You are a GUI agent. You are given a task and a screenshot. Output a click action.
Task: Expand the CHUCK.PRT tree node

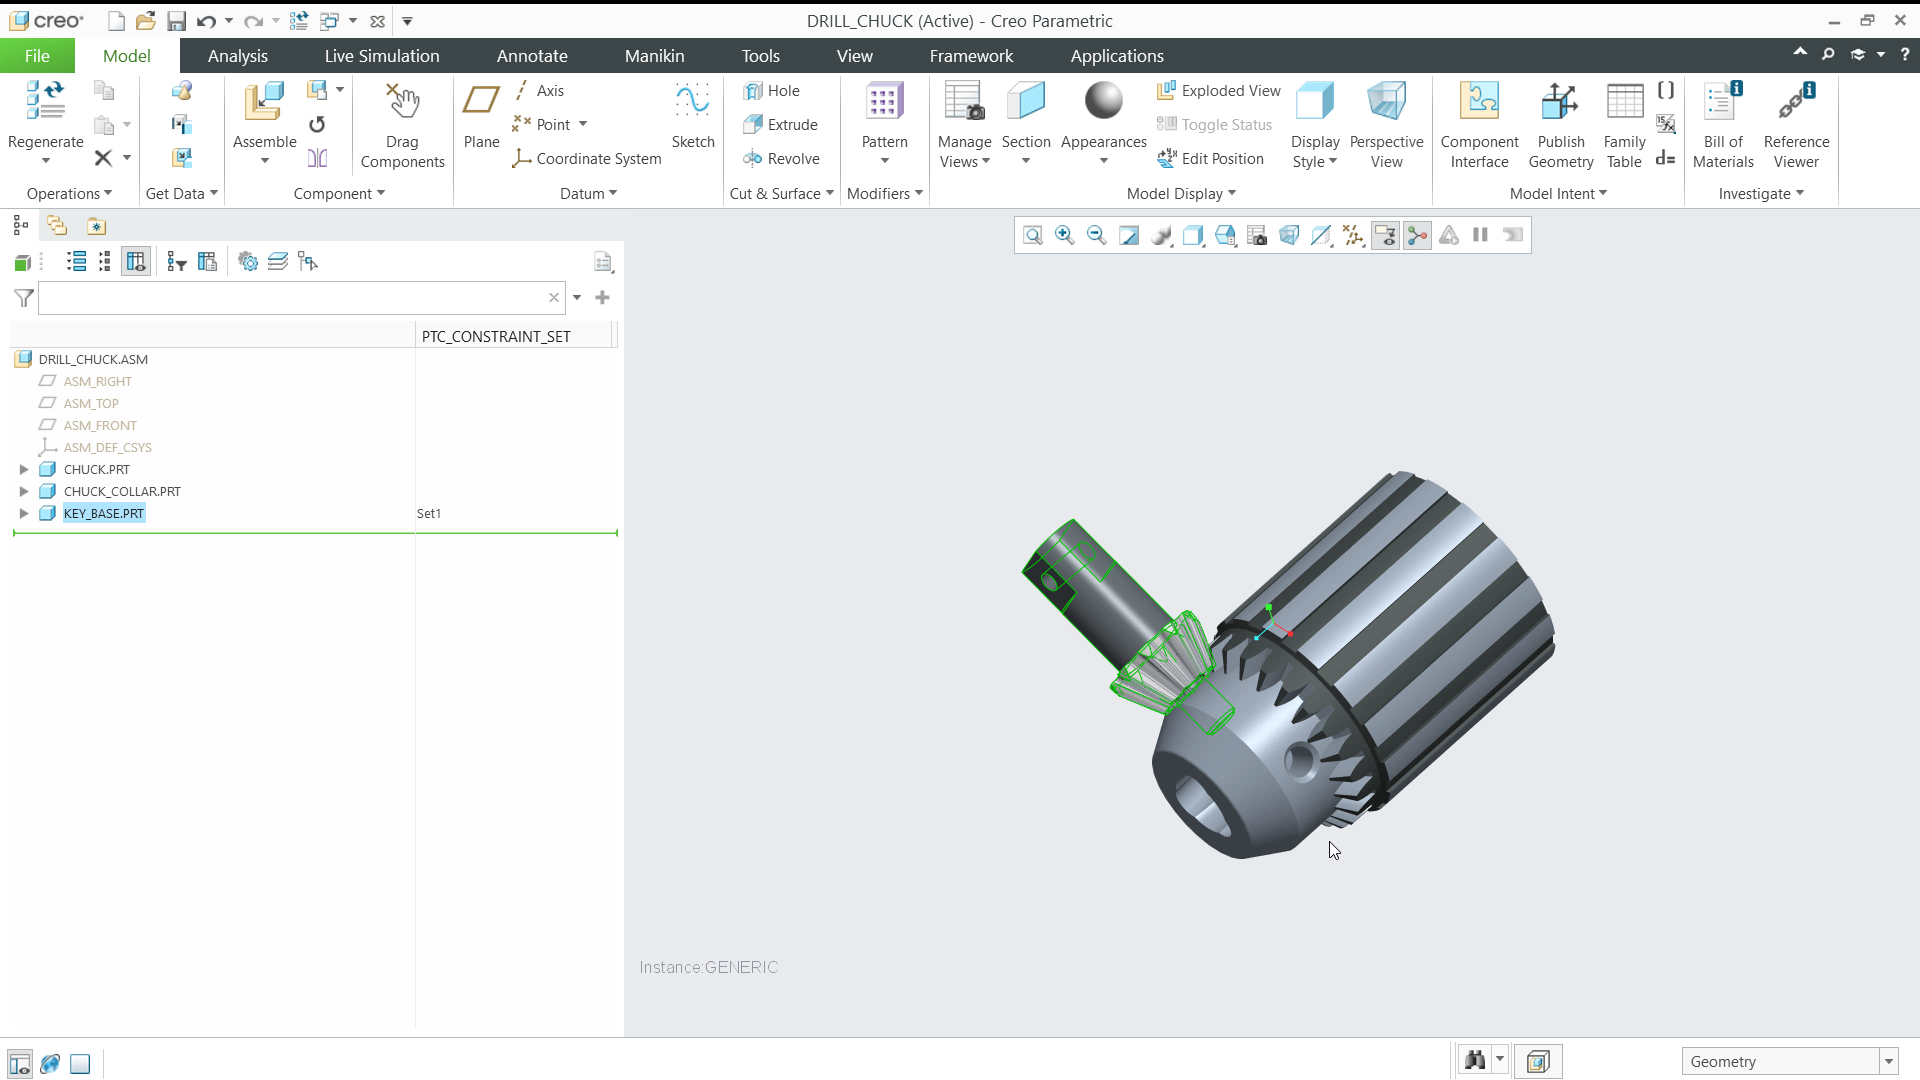tap(23, 469)
